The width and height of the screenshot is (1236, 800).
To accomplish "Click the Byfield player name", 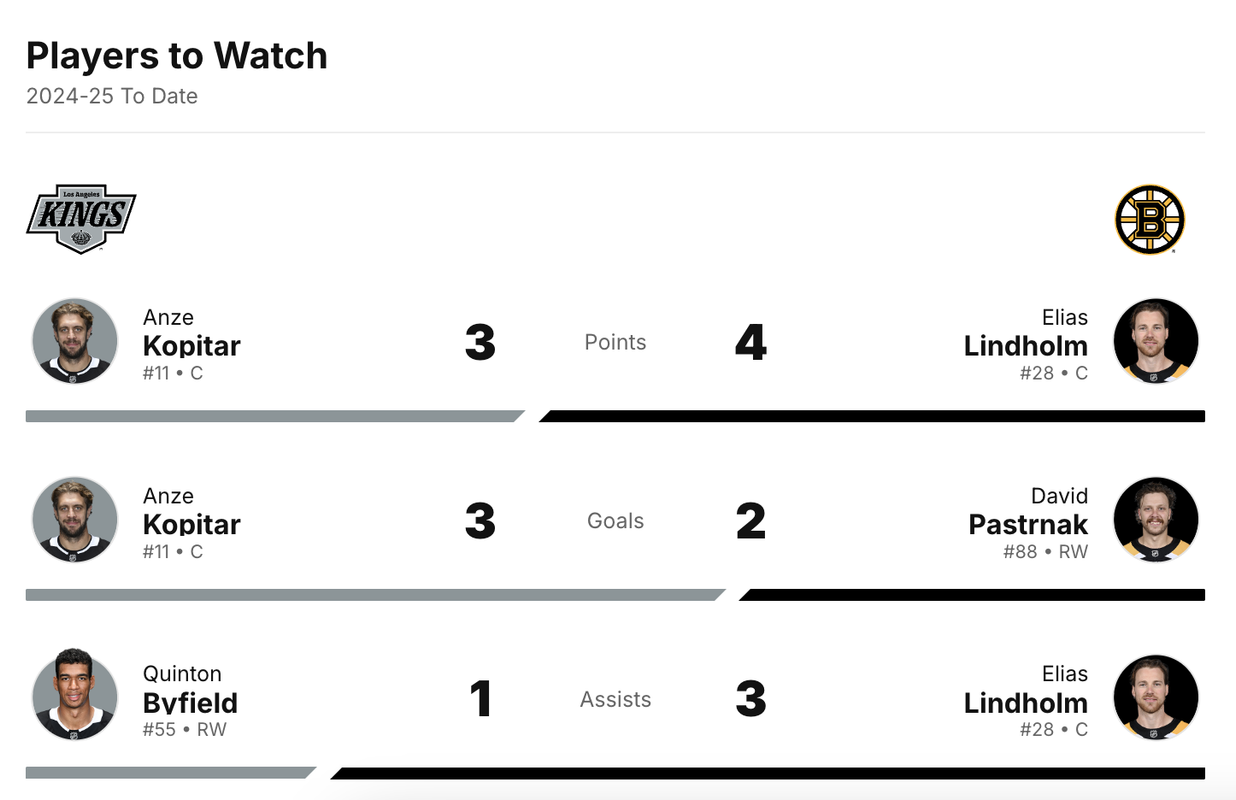I will coord(190,703).
